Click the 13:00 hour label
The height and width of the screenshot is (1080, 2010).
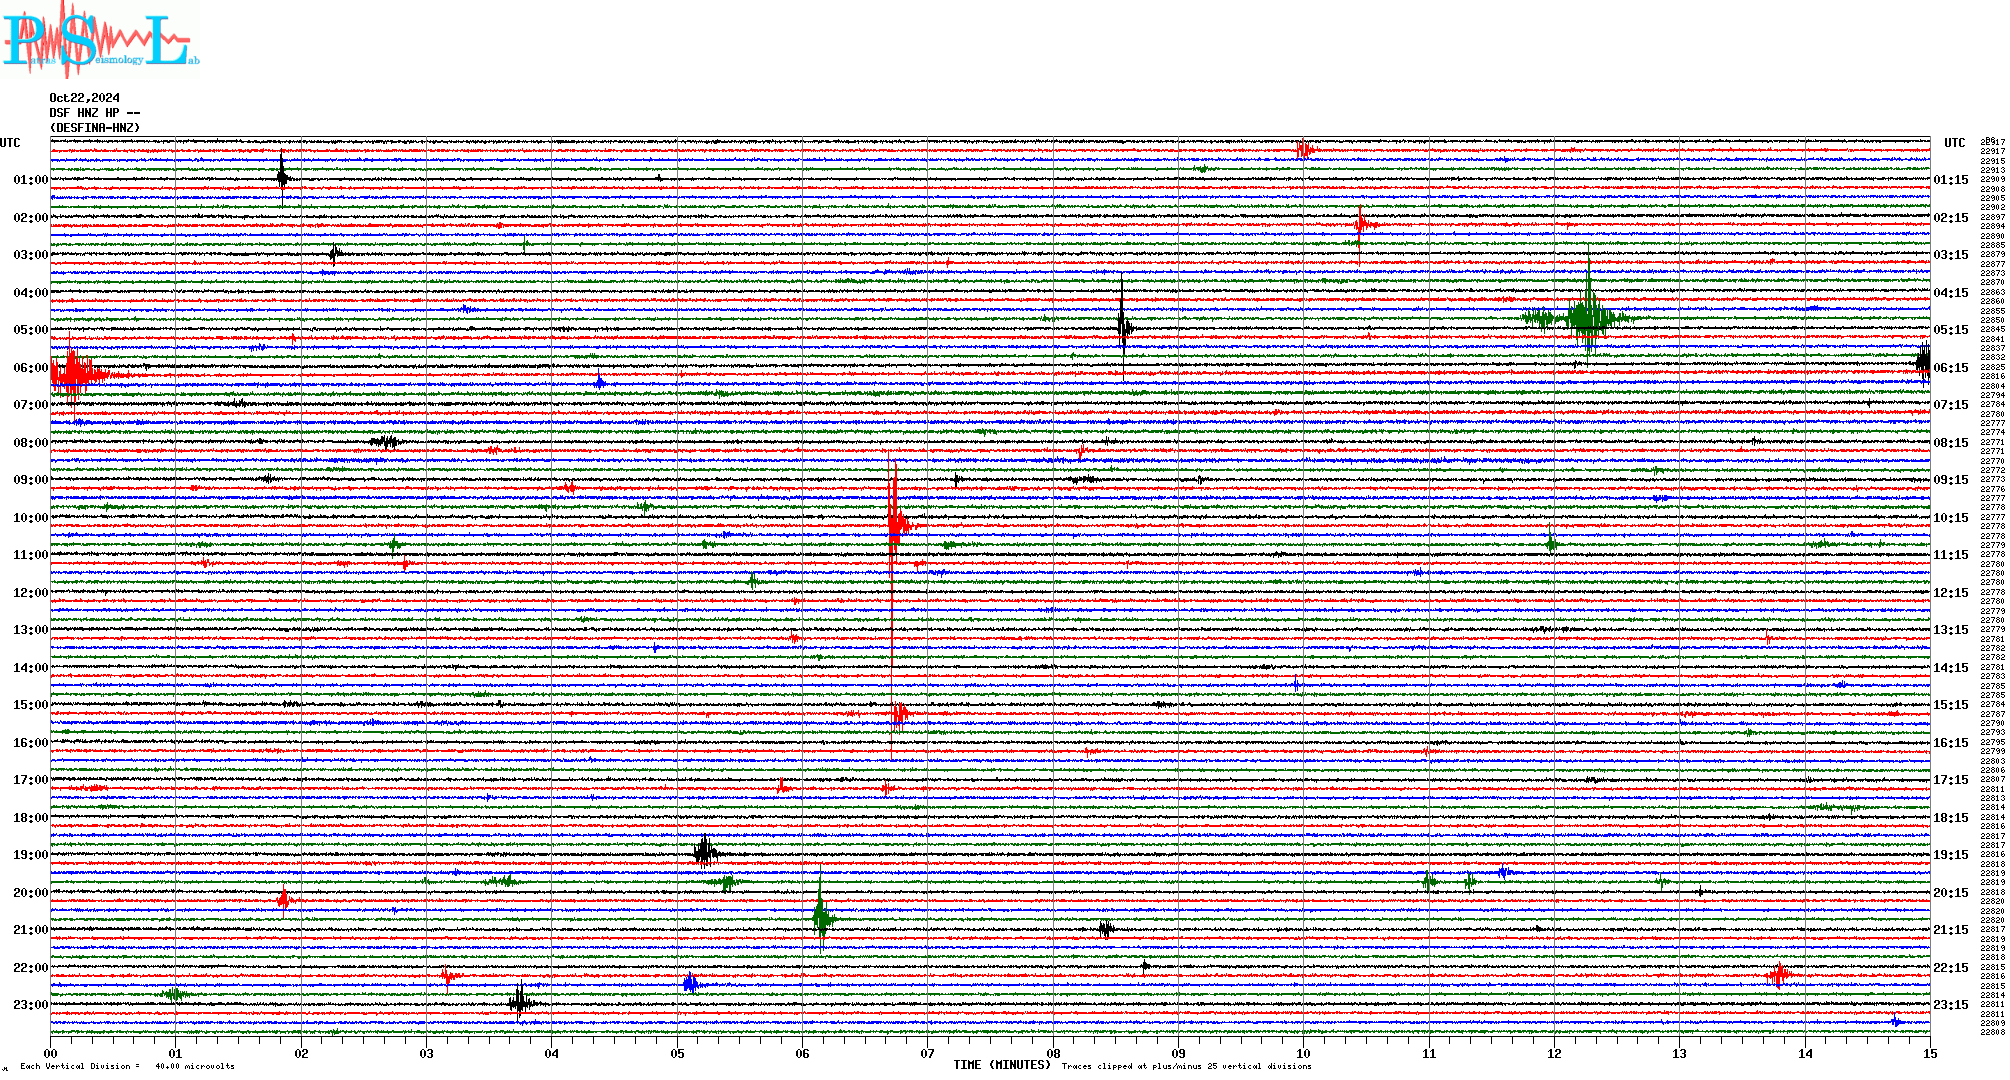tap(30, 630)
